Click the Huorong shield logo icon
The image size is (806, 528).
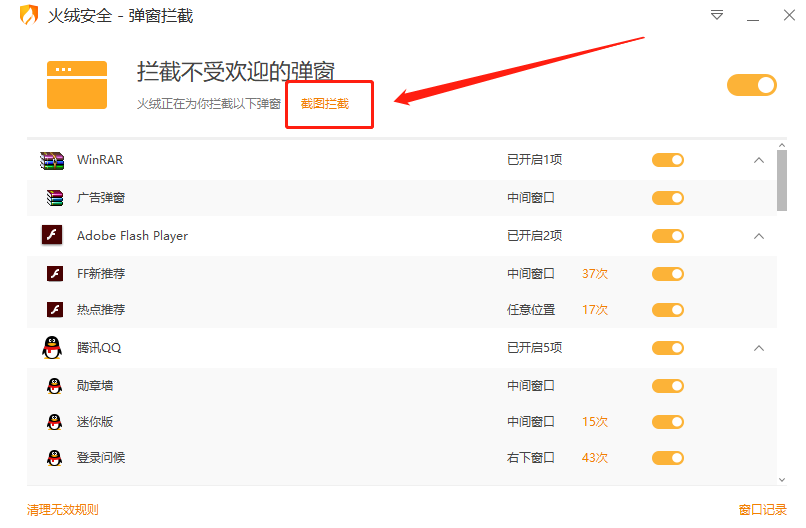29,15
